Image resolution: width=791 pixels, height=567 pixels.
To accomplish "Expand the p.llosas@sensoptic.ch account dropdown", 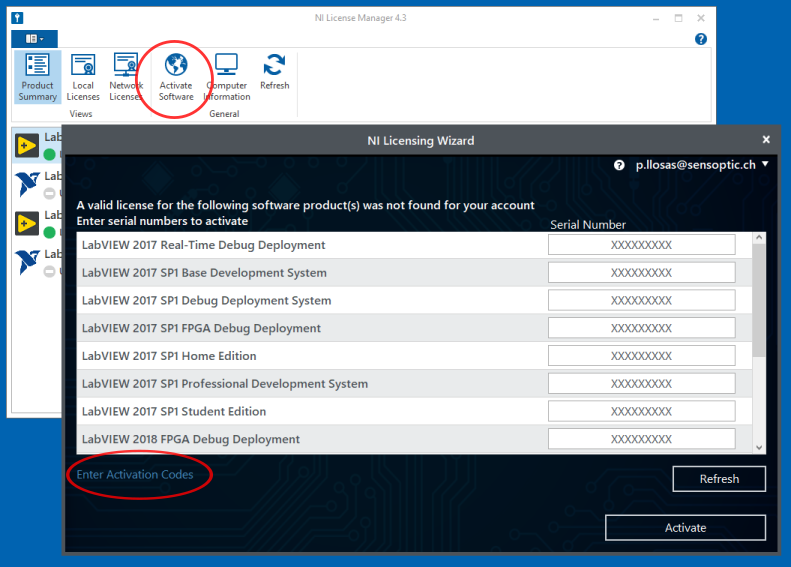I will 701,164.
